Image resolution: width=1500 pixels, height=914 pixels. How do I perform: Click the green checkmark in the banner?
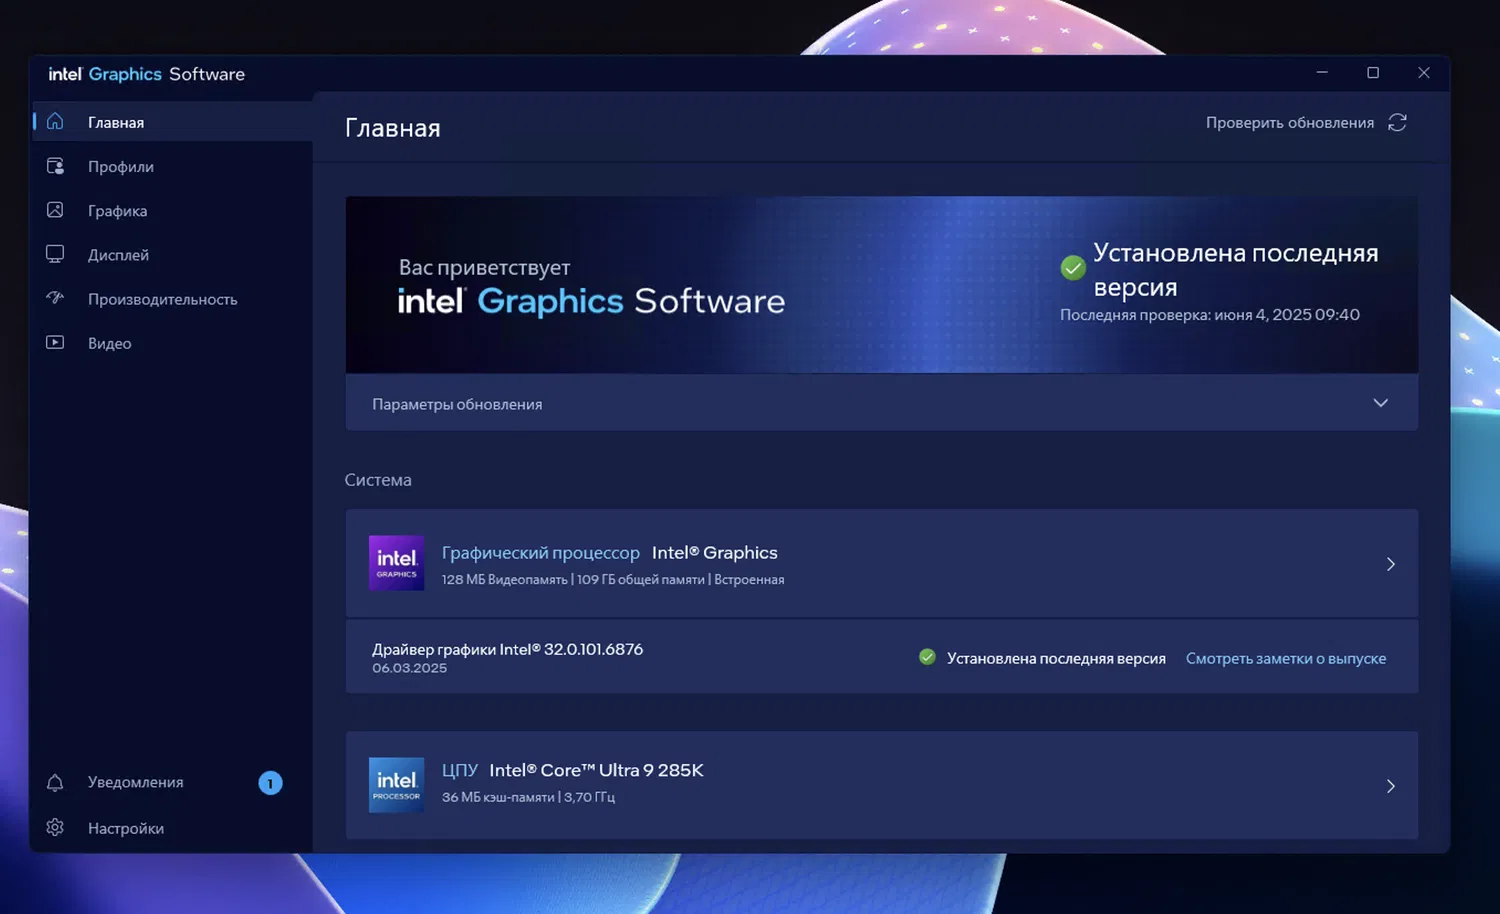(1073, 268)
